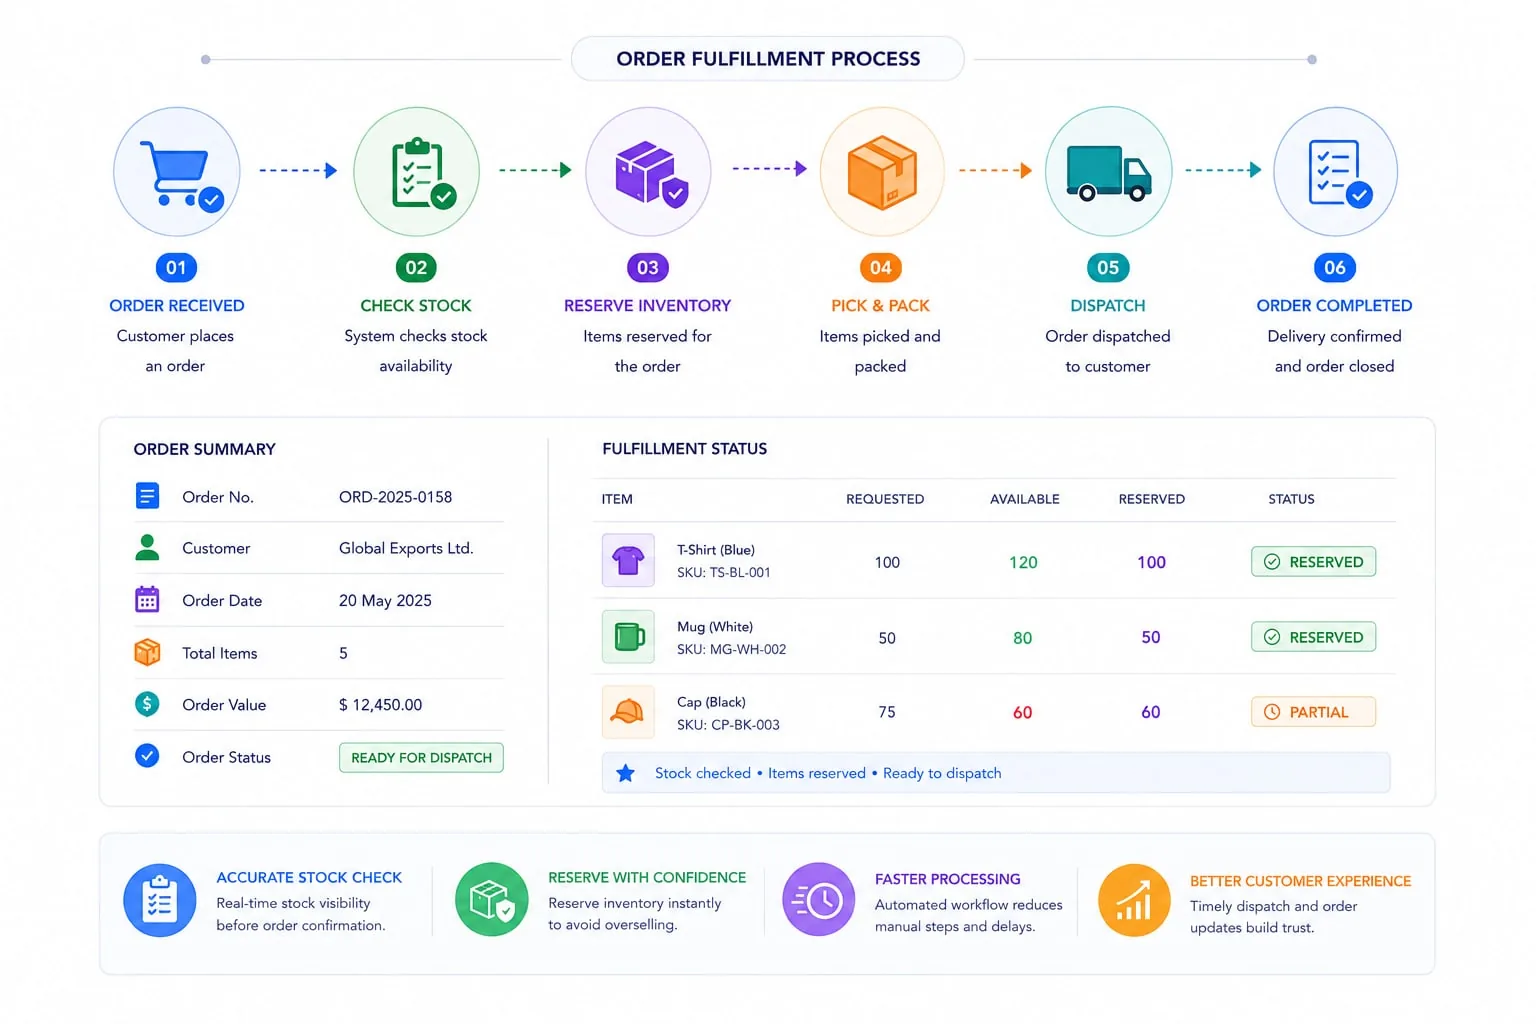Screen dimensions: 1536x1024
Task: Click the Cap (Black) product thumbnail
Action: coord(628,711)
